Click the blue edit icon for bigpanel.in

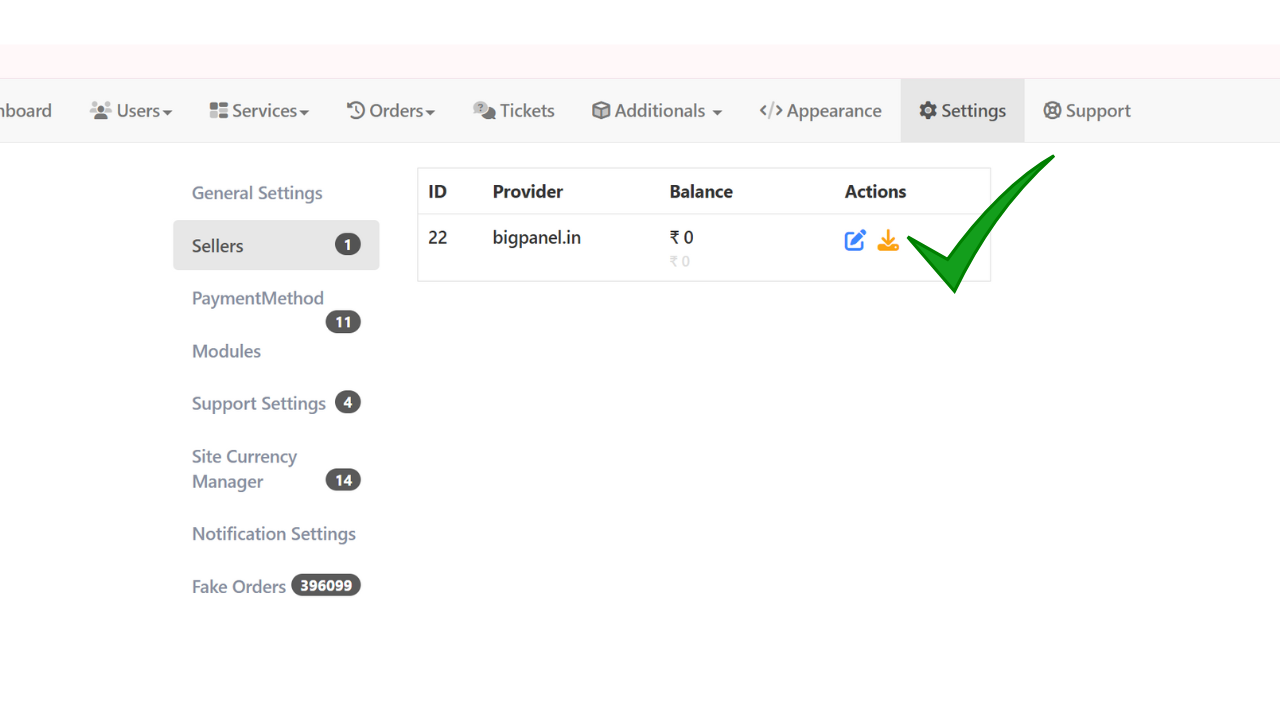click(855, 240)
